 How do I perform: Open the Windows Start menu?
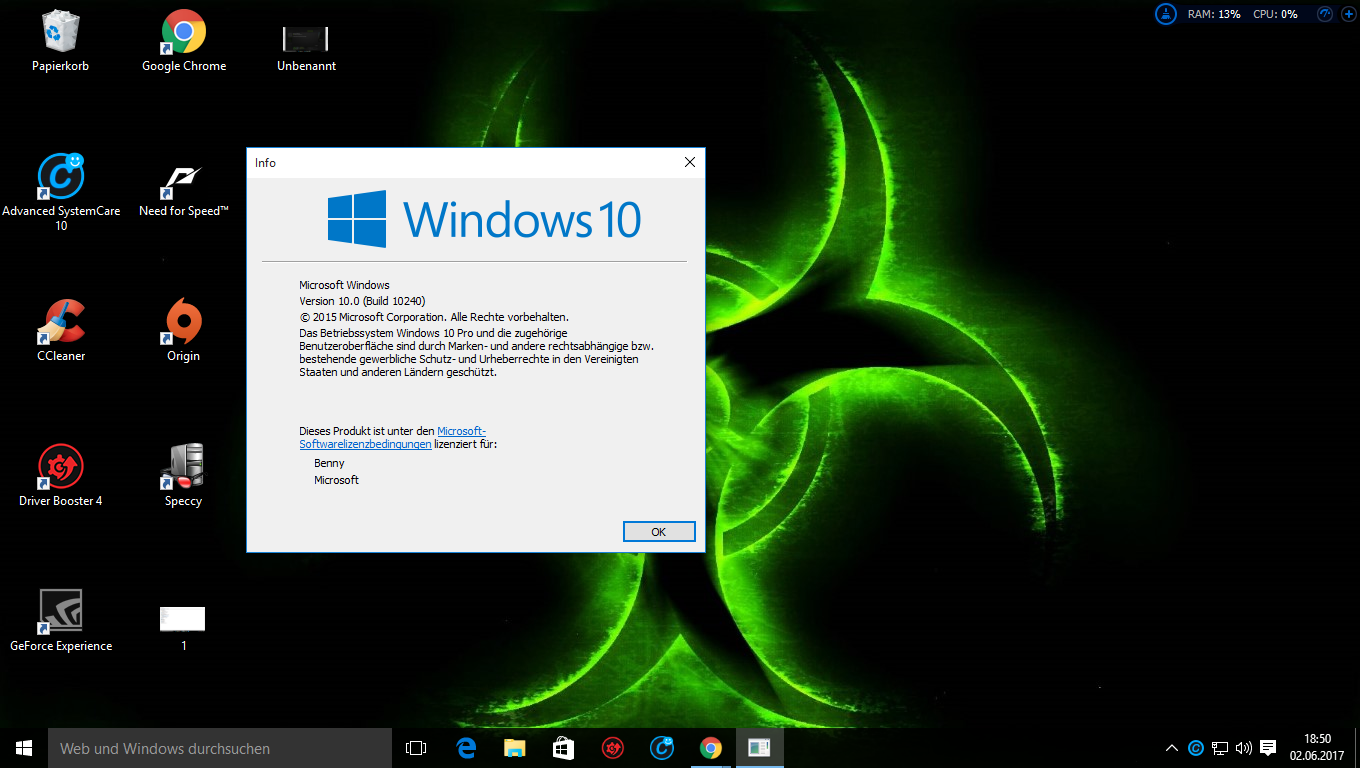pos(24,748)
